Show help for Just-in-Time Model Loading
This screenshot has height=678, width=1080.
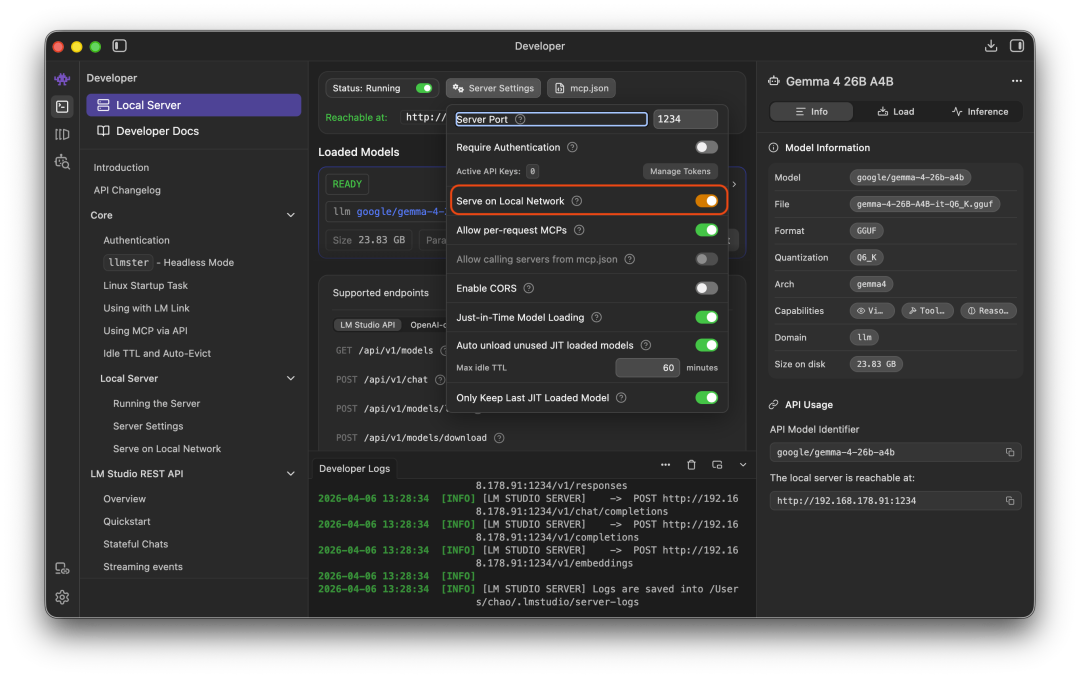tap(596, 318)
